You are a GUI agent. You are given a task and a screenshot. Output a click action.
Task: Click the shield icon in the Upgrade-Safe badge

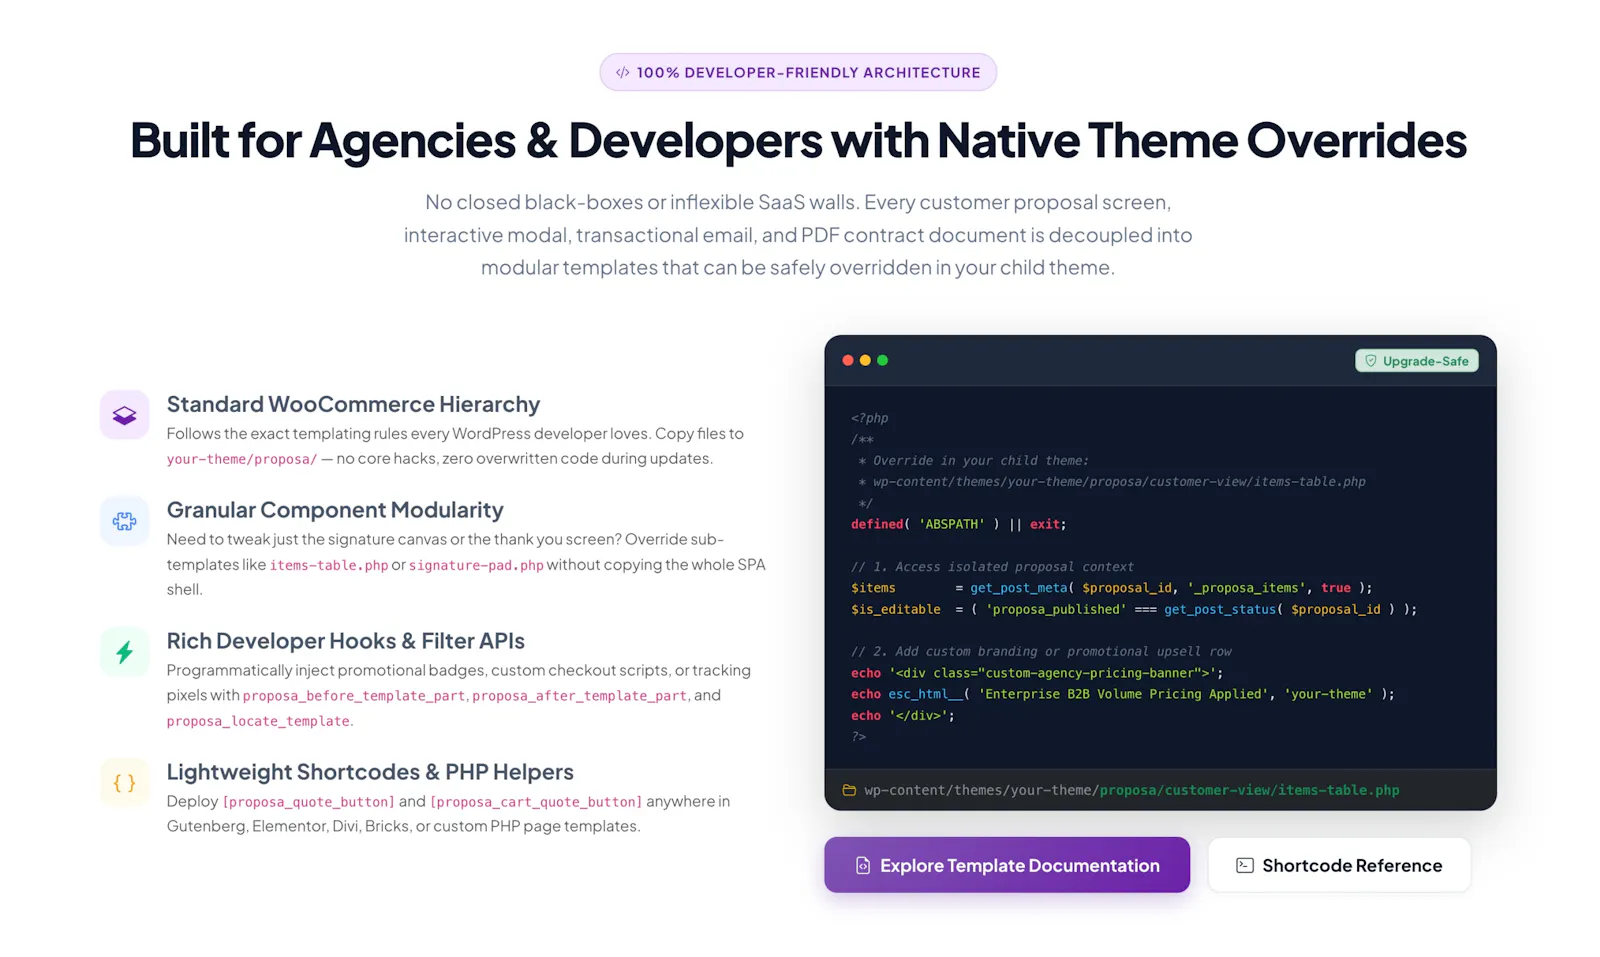coord(1371,361)
